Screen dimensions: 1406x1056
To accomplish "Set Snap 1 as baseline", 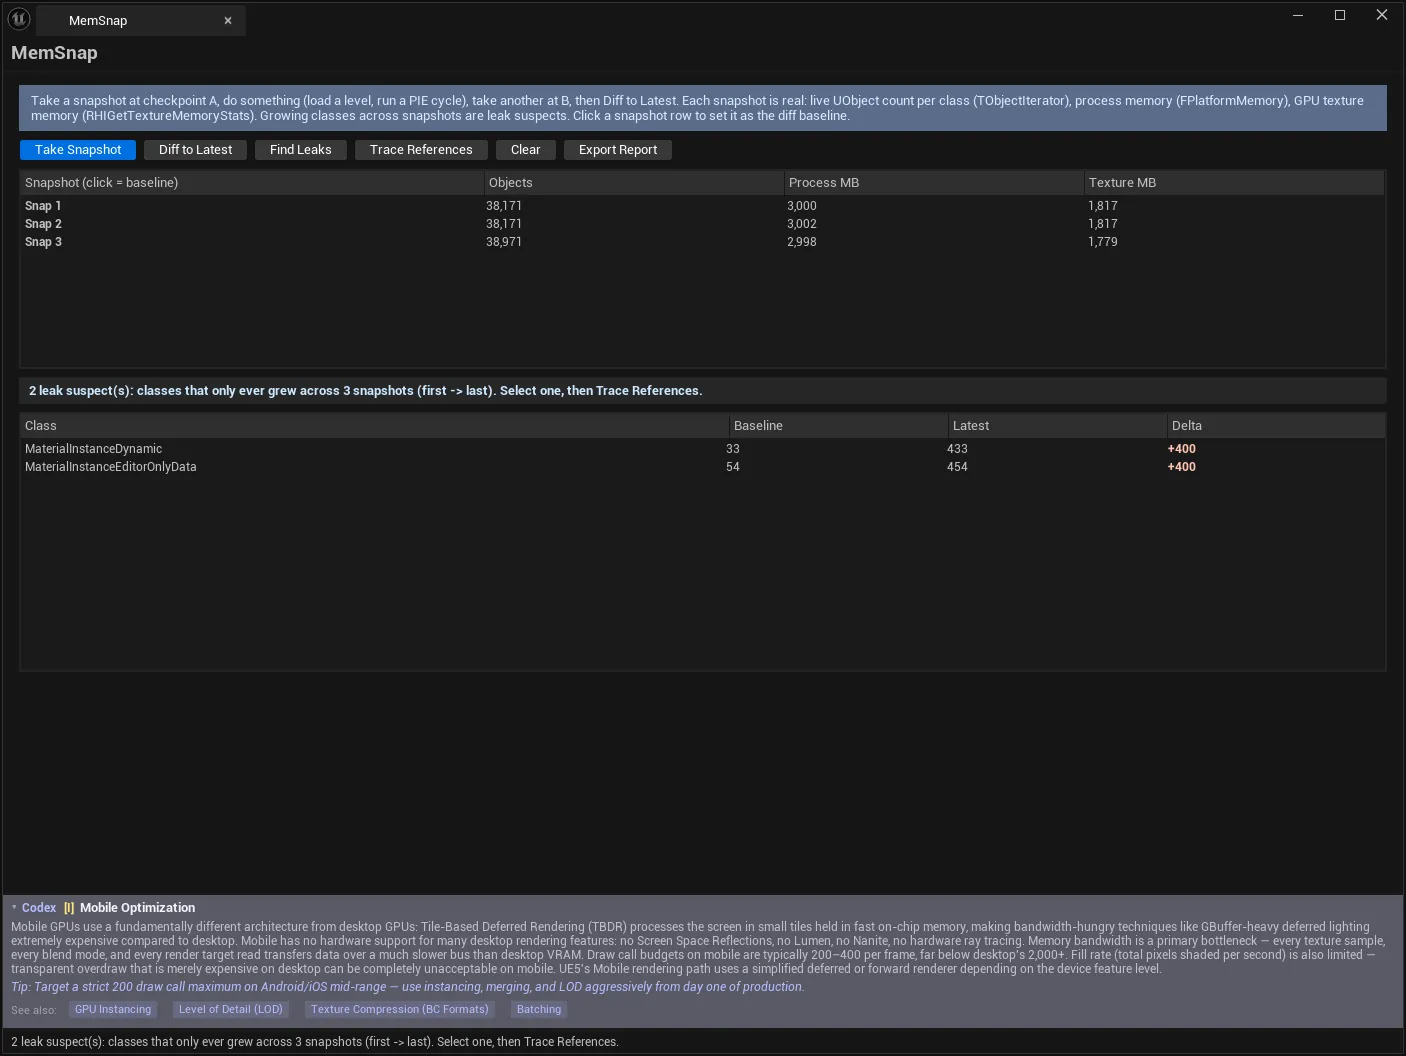I will point(702,206).
